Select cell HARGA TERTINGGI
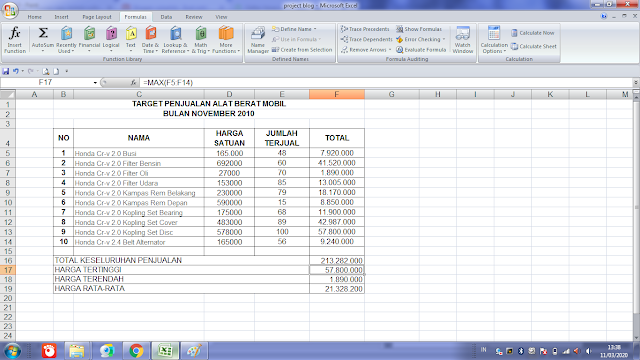 (x=181, y=270)
